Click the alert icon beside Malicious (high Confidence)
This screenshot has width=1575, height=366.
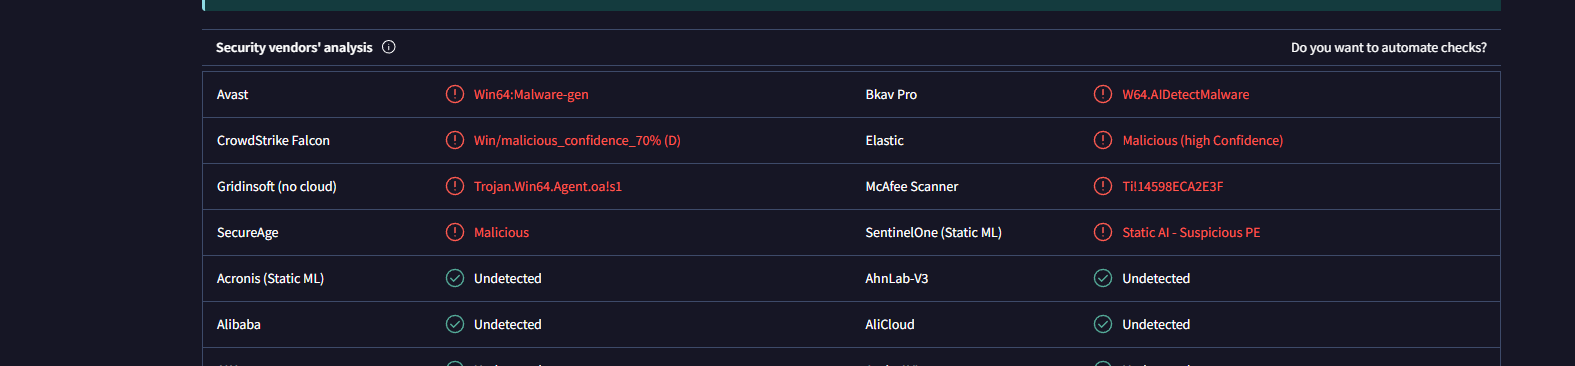pyautogui.click(x=1103, y=140)
